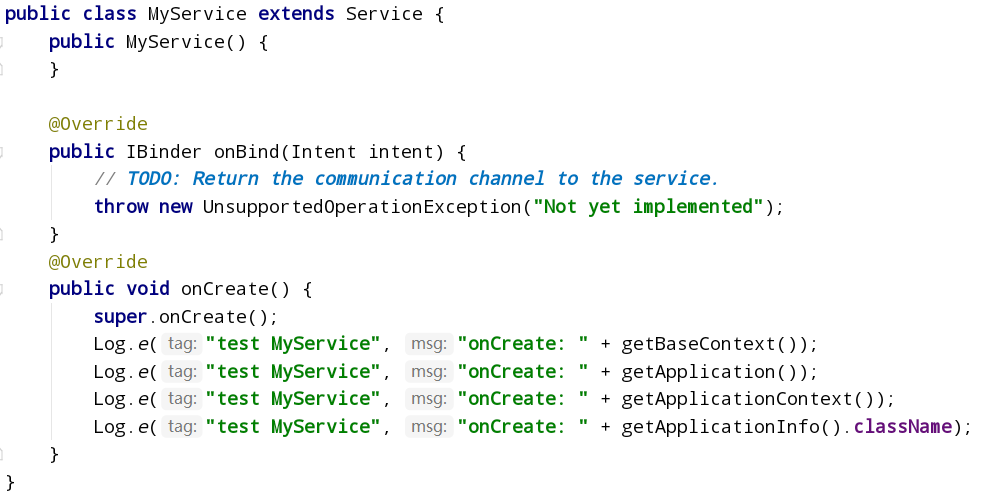
Task: Click the purple className field
Action: tap(903, 427)
